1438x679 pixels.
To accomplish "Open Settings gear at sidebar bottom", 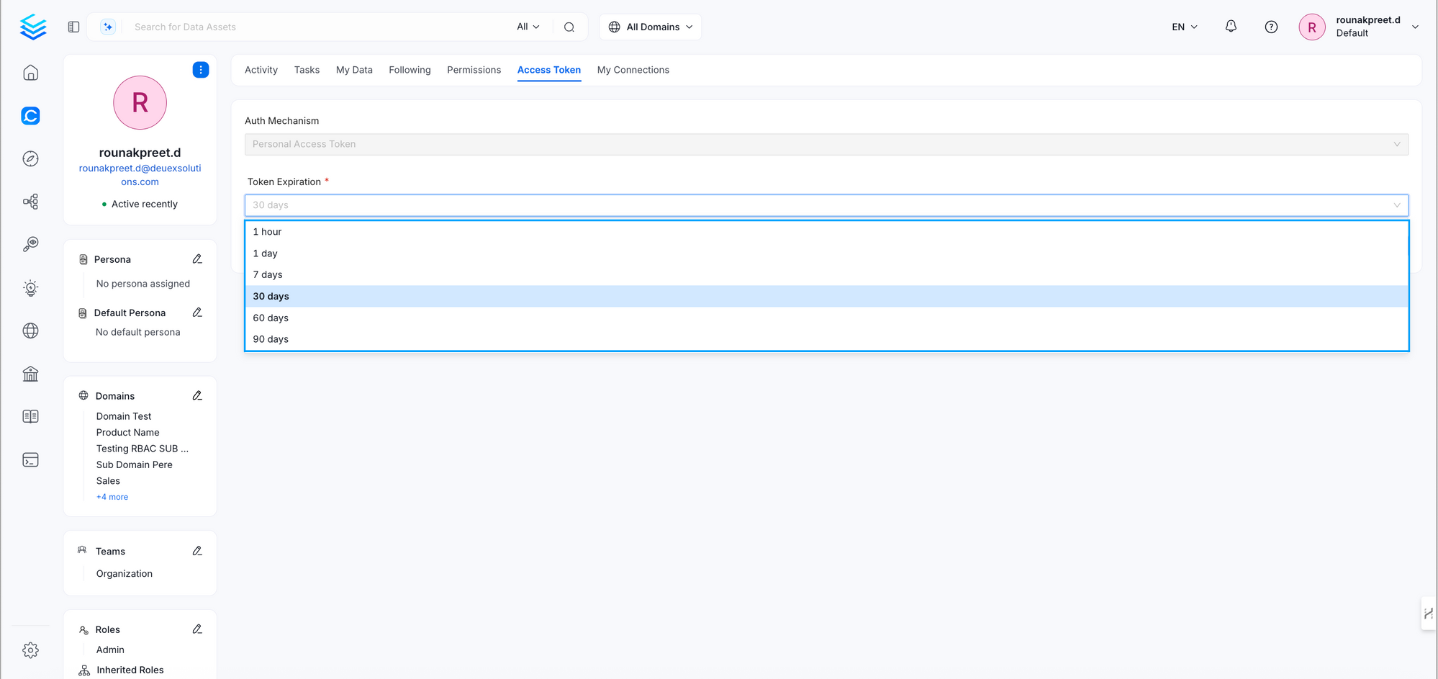I will (x=31, y=650).
